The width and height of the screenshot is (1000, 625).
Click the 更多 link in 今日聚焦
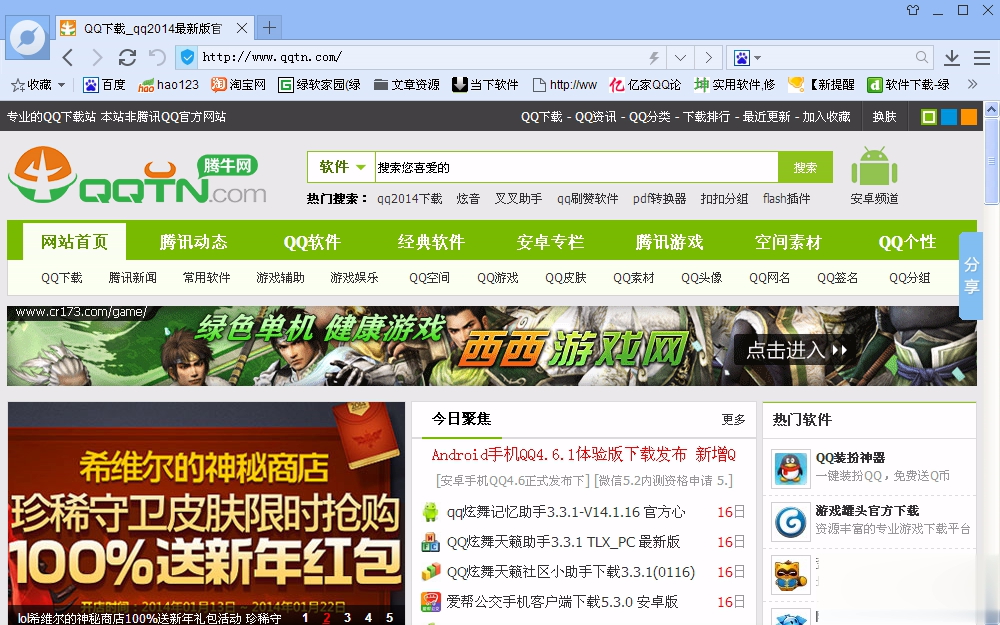coord(733,419)
